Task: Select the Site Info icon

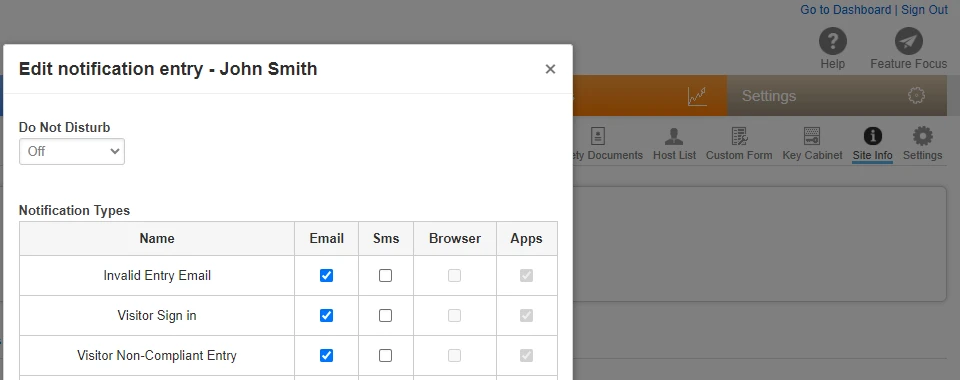Action: (872, 136)
